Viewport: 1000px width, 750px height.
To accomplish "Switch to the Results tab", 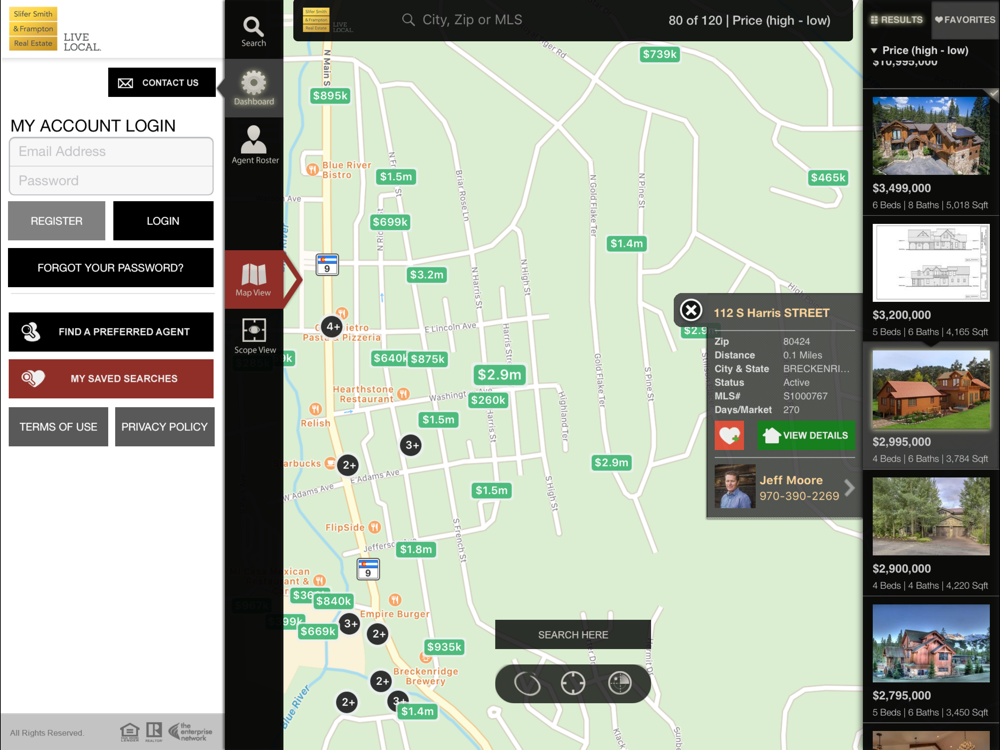I will [897, 20].
